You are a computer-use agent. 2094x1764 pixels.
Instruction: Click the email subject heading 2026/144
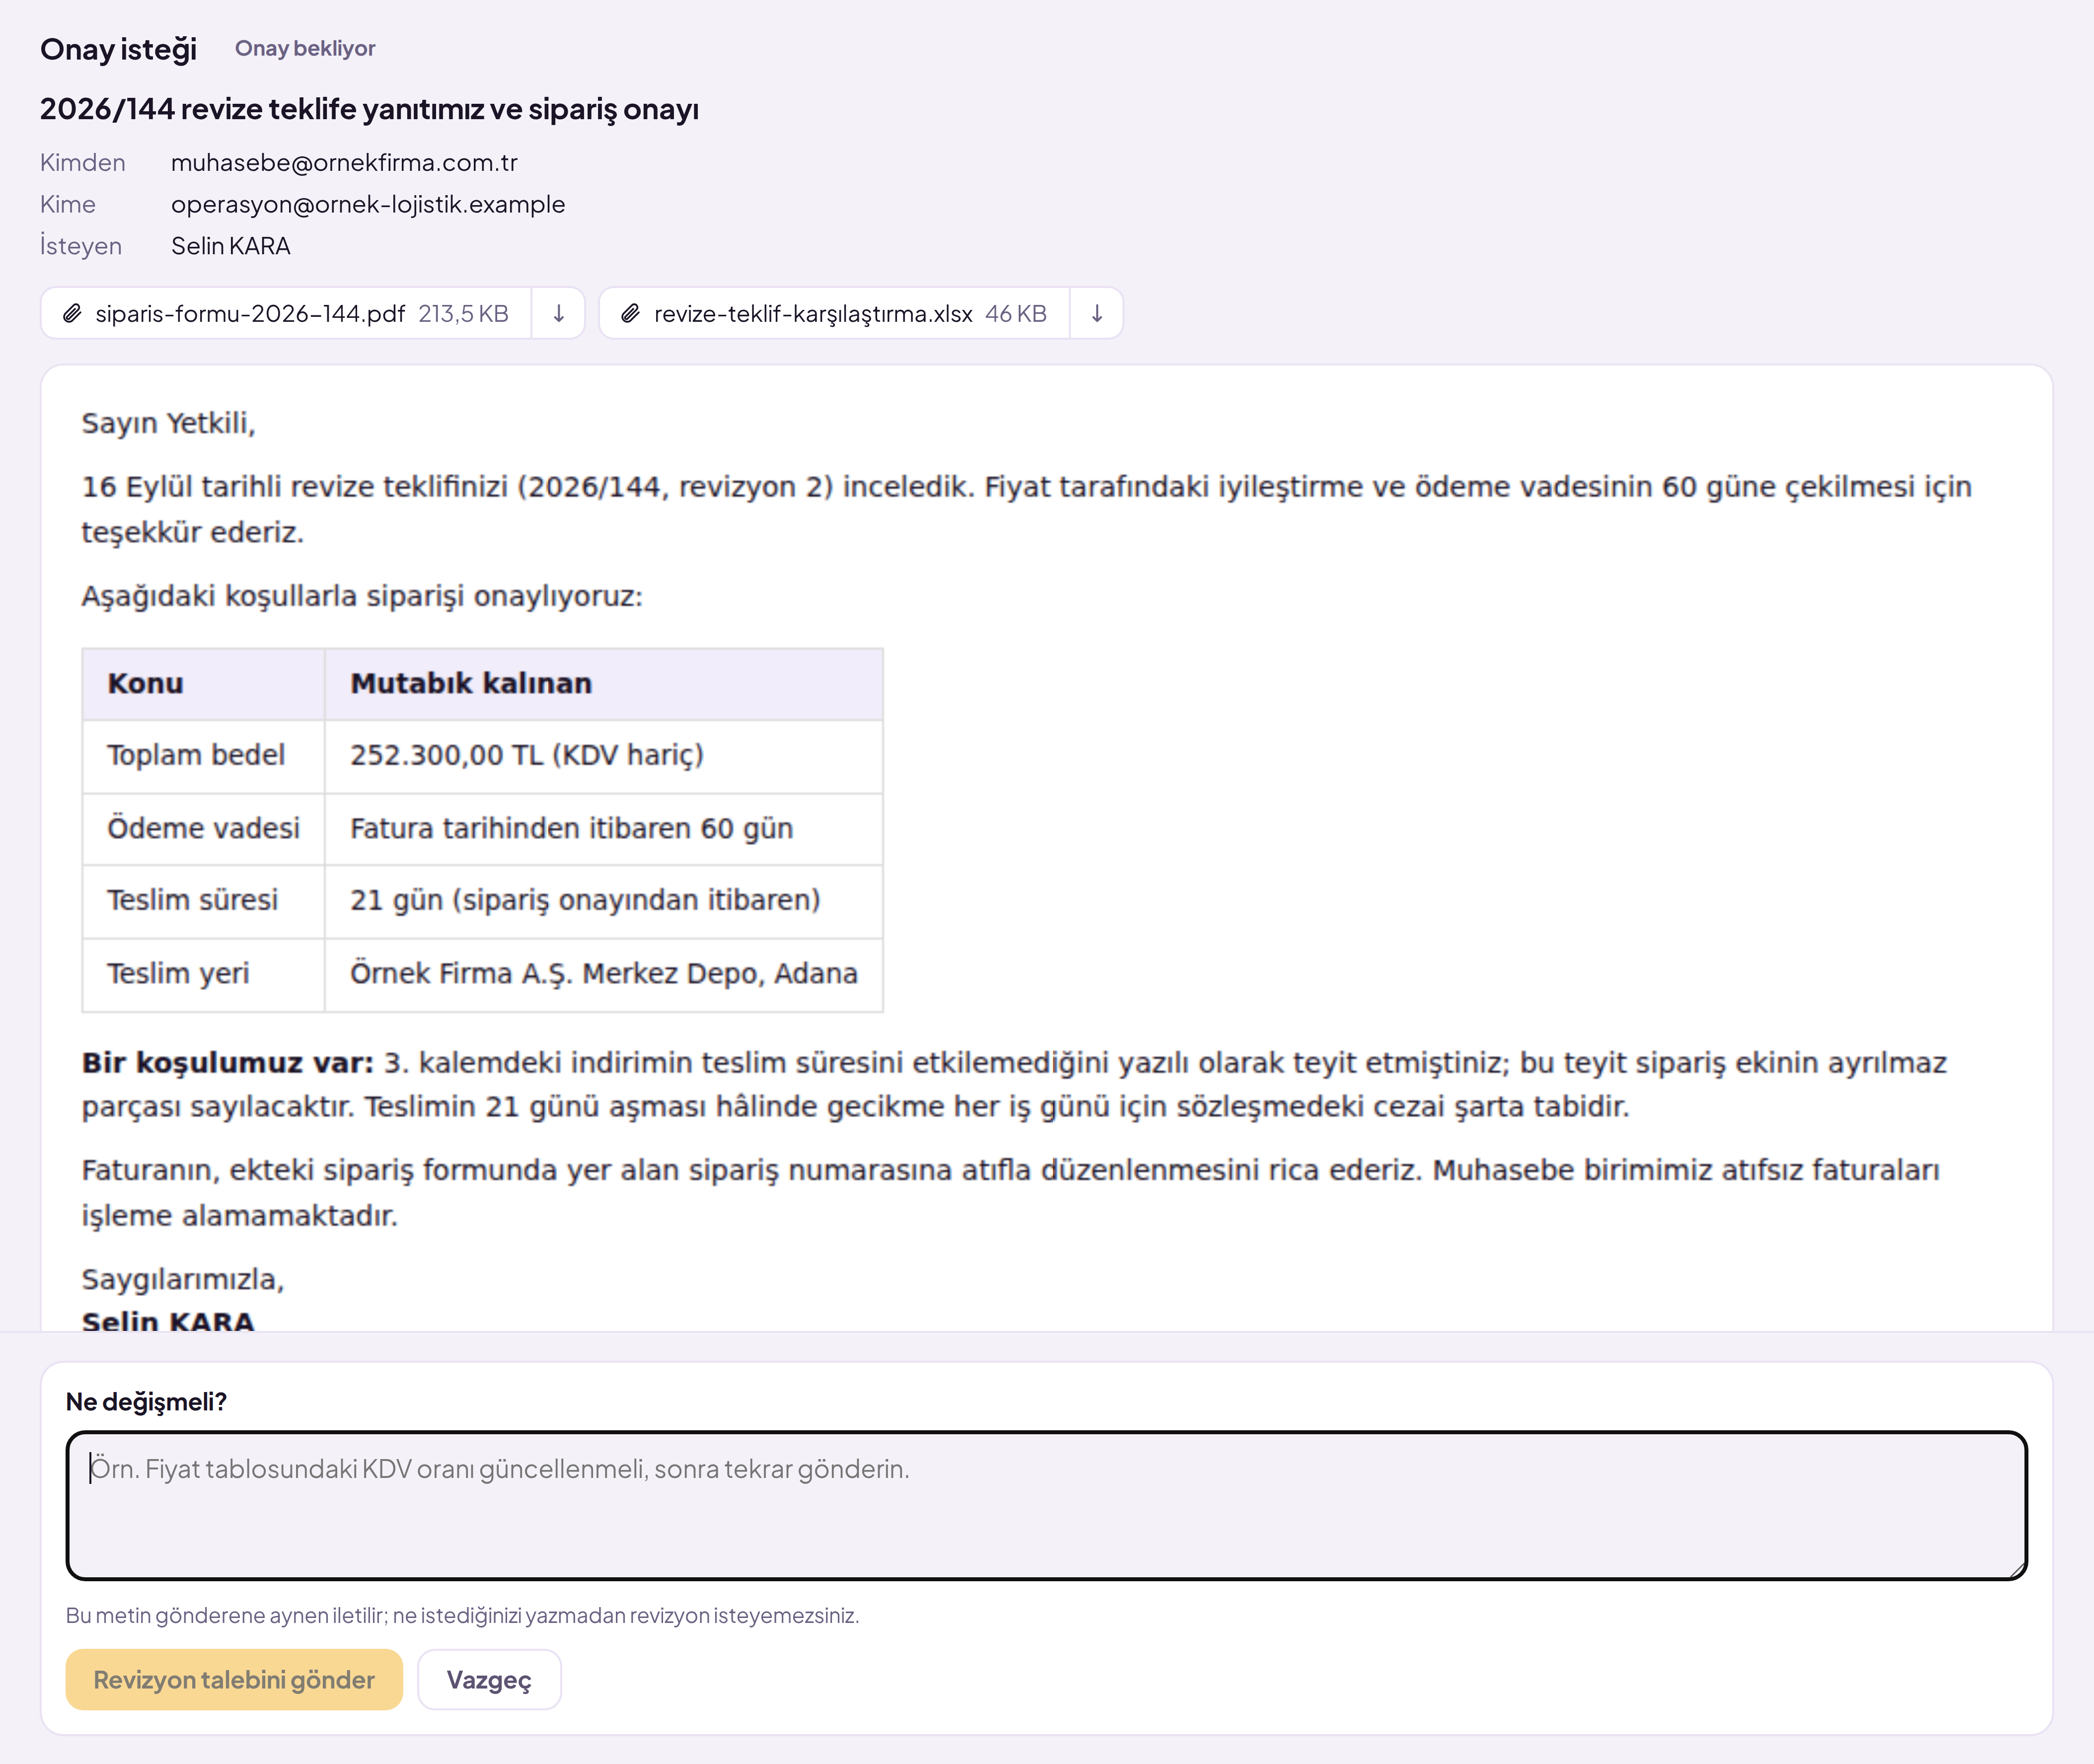369,109
